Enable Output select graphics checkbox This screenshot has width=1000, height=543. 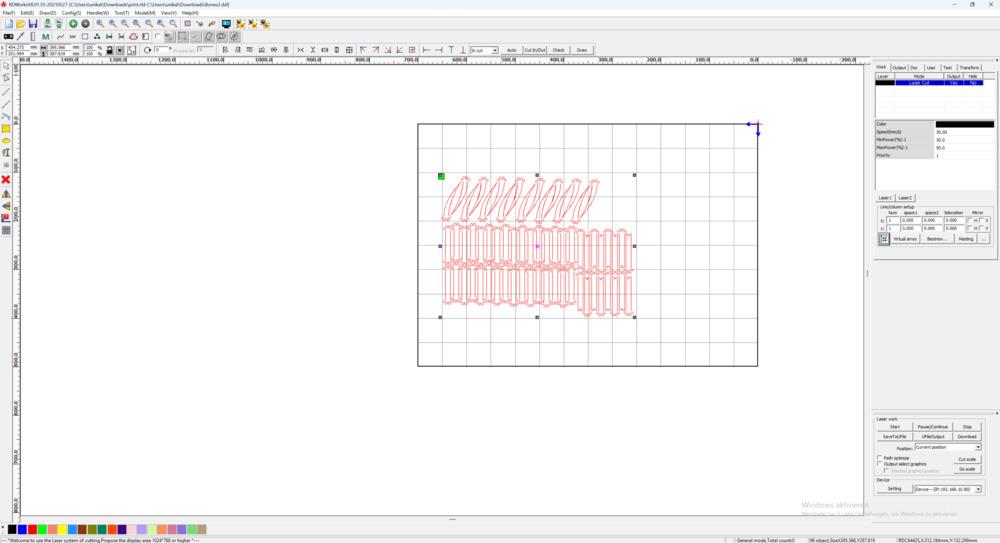point(880,464)
